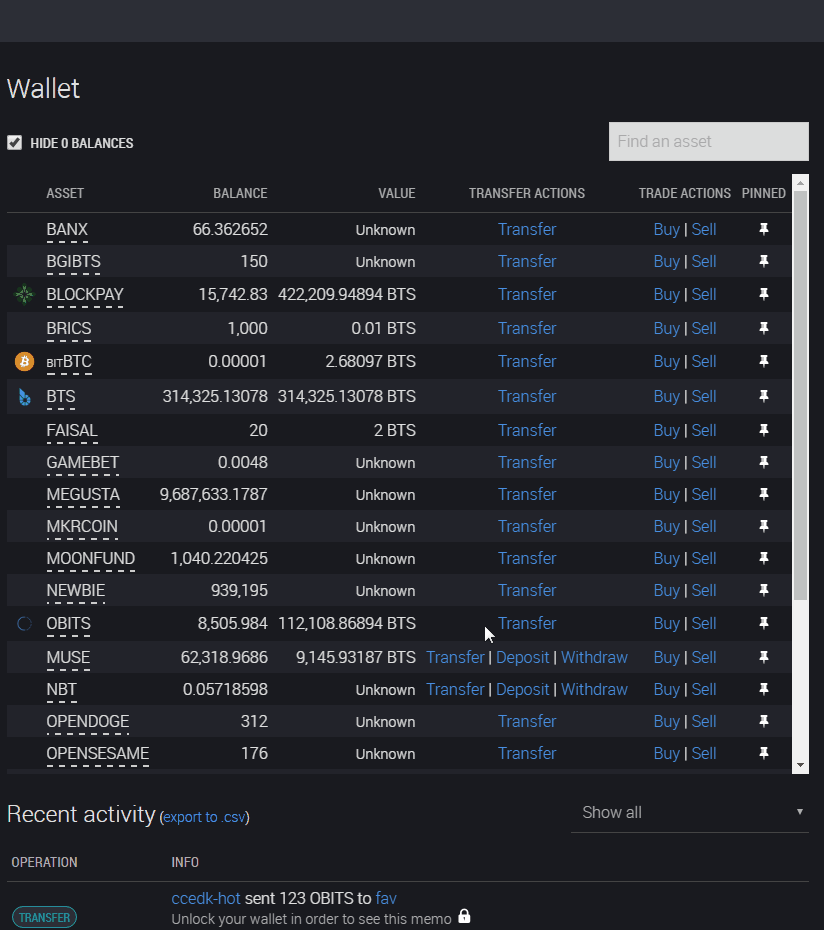Open the fav account link
The height and width of the screenshot is (930, 824).
click(386, 899)
